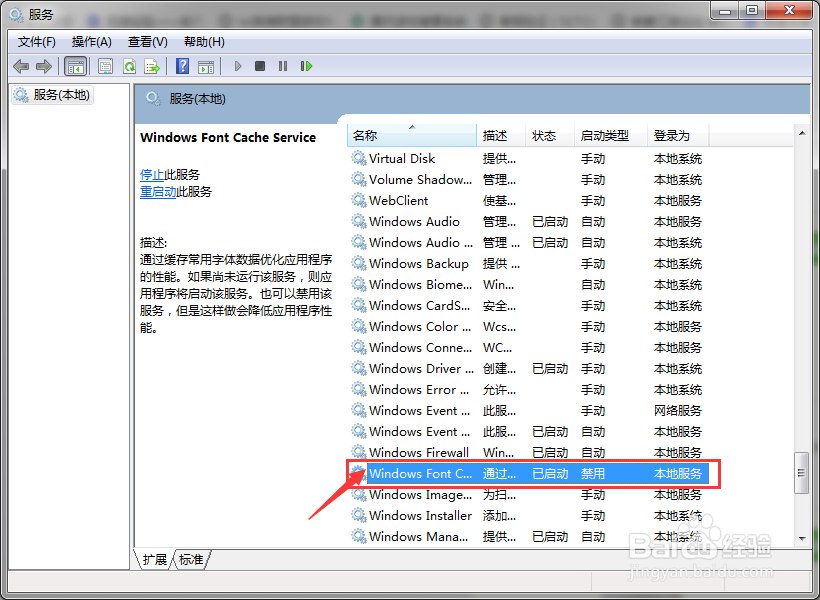The image size is (820, 600).
Task: Click the scroll up arrow of services list
Action: tap(802, 134)
